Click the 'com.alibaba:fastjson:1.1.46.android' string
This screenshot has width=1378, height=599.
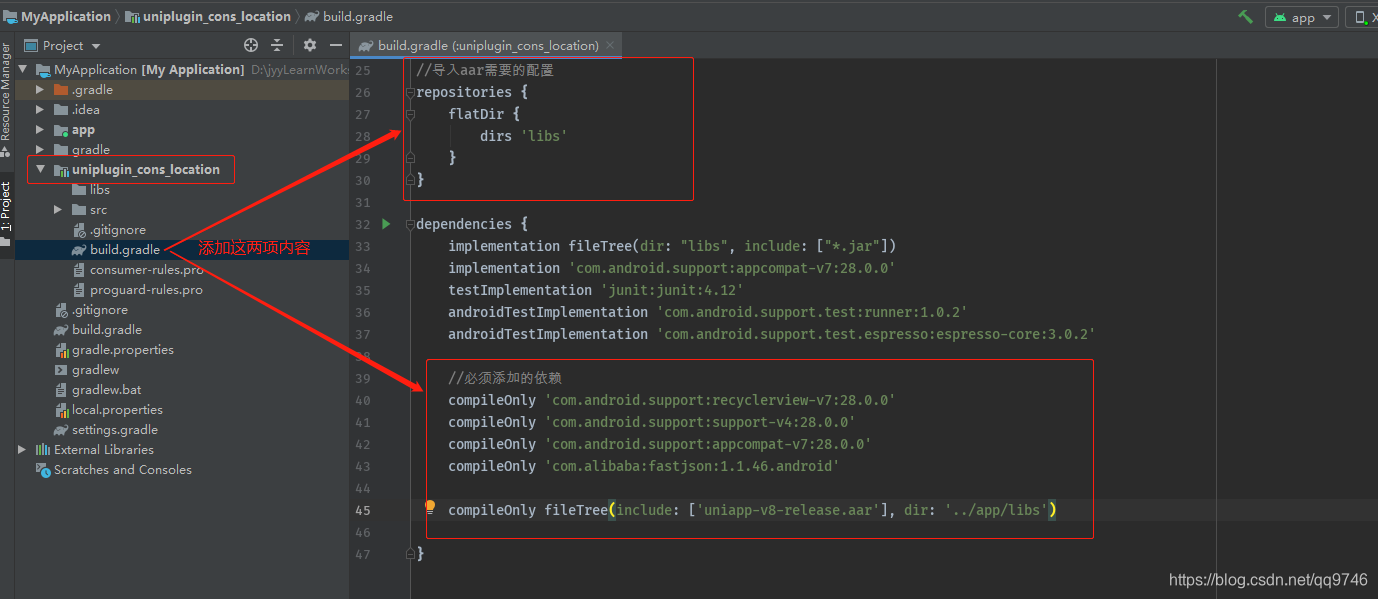pos(691,466)
